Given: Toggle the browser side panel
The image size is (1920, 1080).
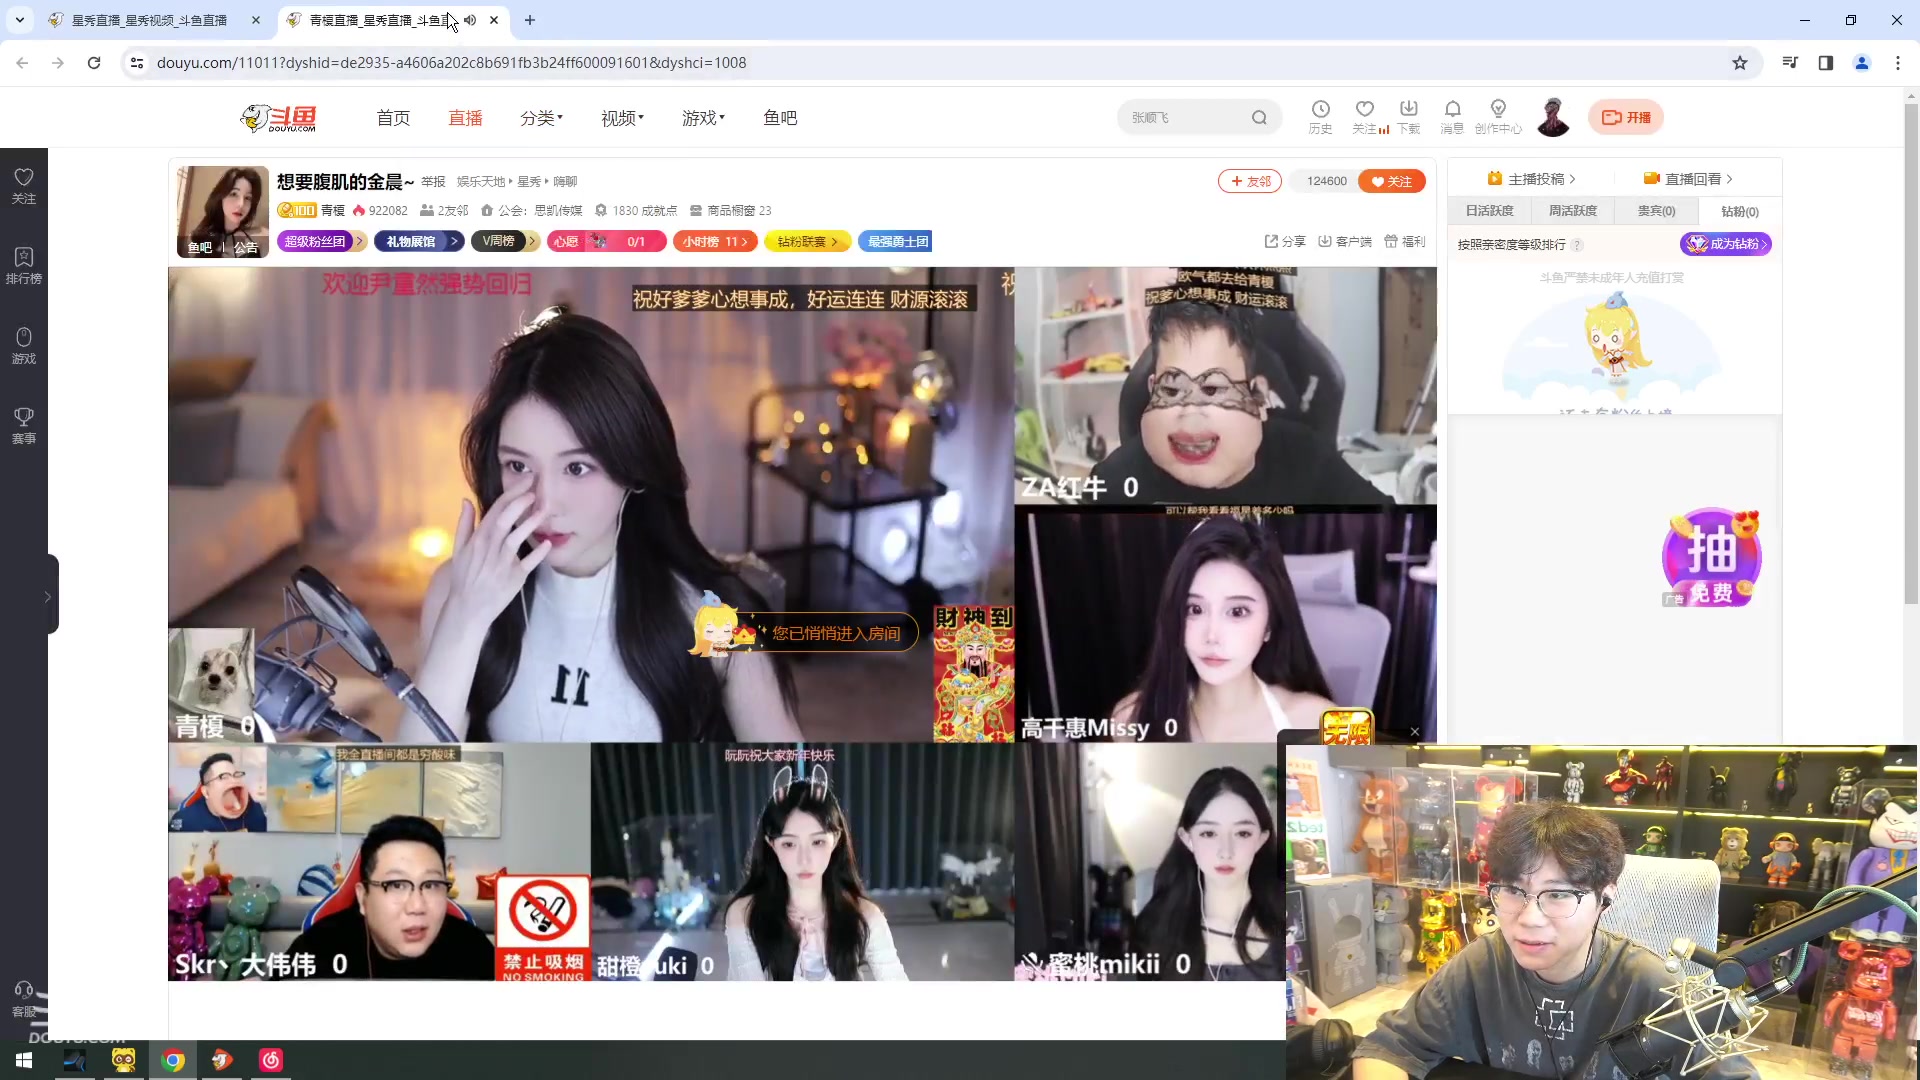Looking at the screenshot, I should click(1825, 62).
